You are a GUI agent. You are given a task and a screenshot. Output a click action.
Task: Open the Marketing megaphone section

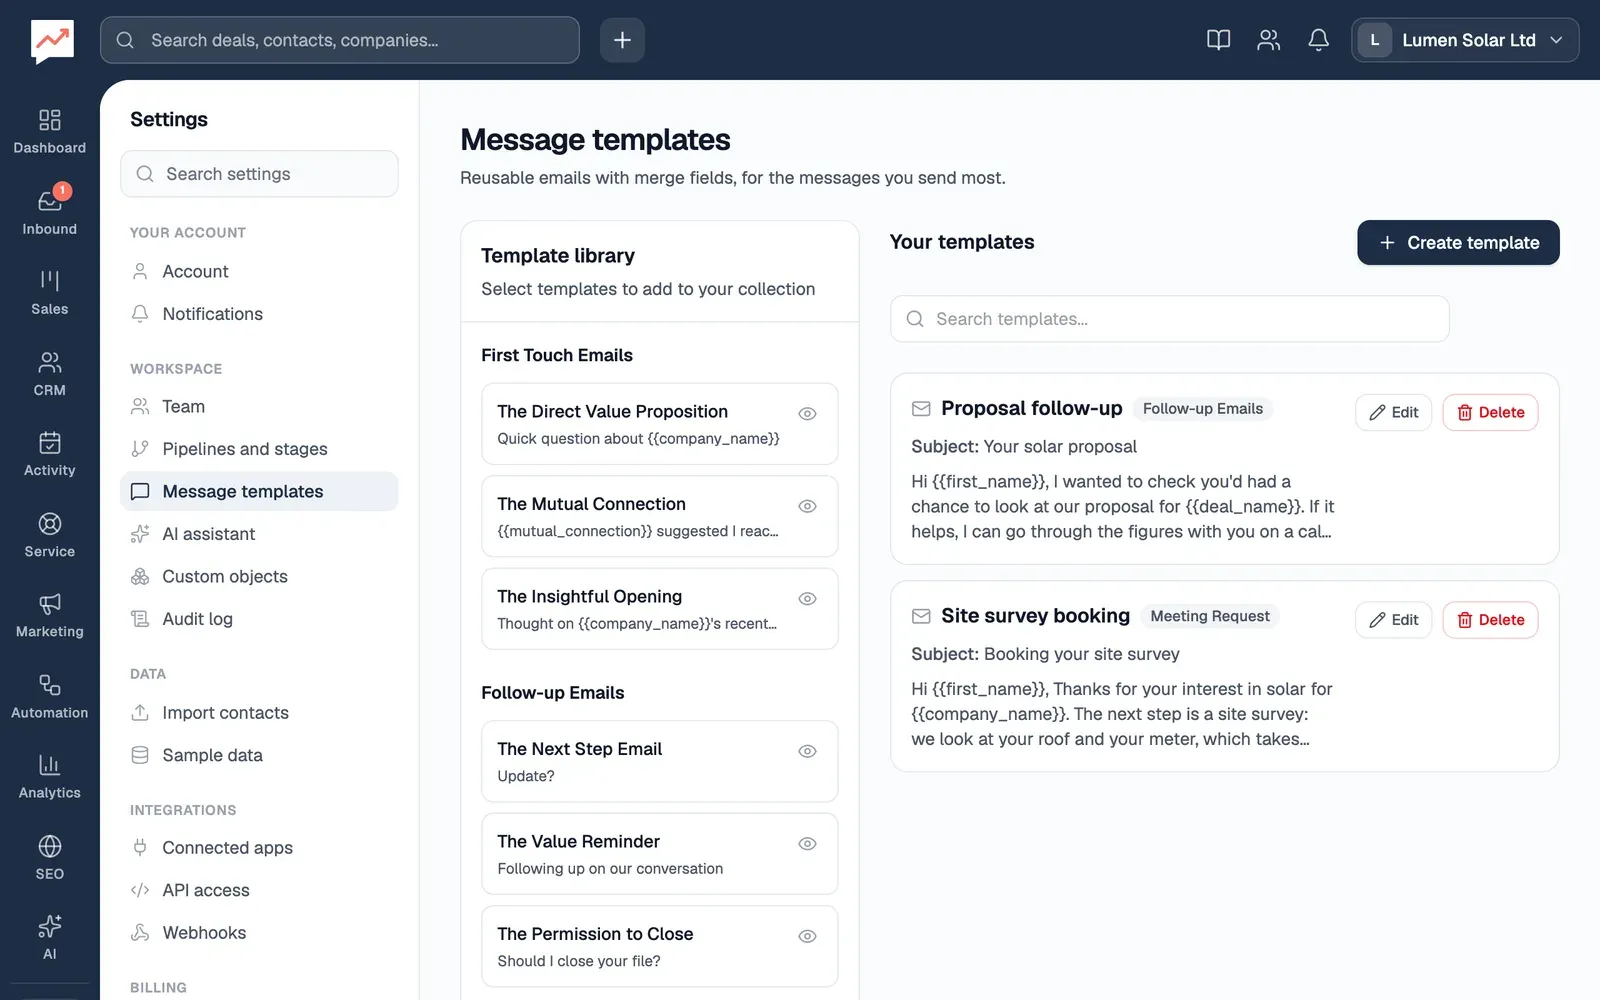[x=49, y=615]
